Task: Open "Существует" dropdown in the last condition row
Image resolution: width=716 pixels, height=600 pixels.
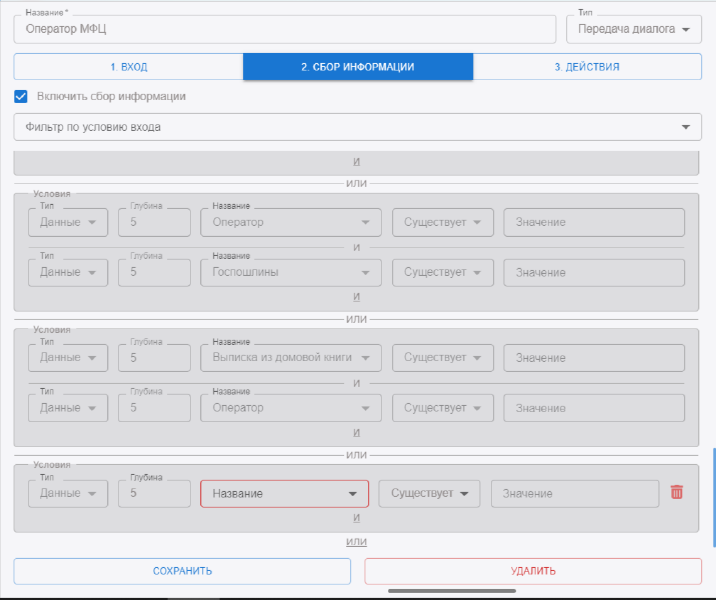Action: [x=429, y=494]
